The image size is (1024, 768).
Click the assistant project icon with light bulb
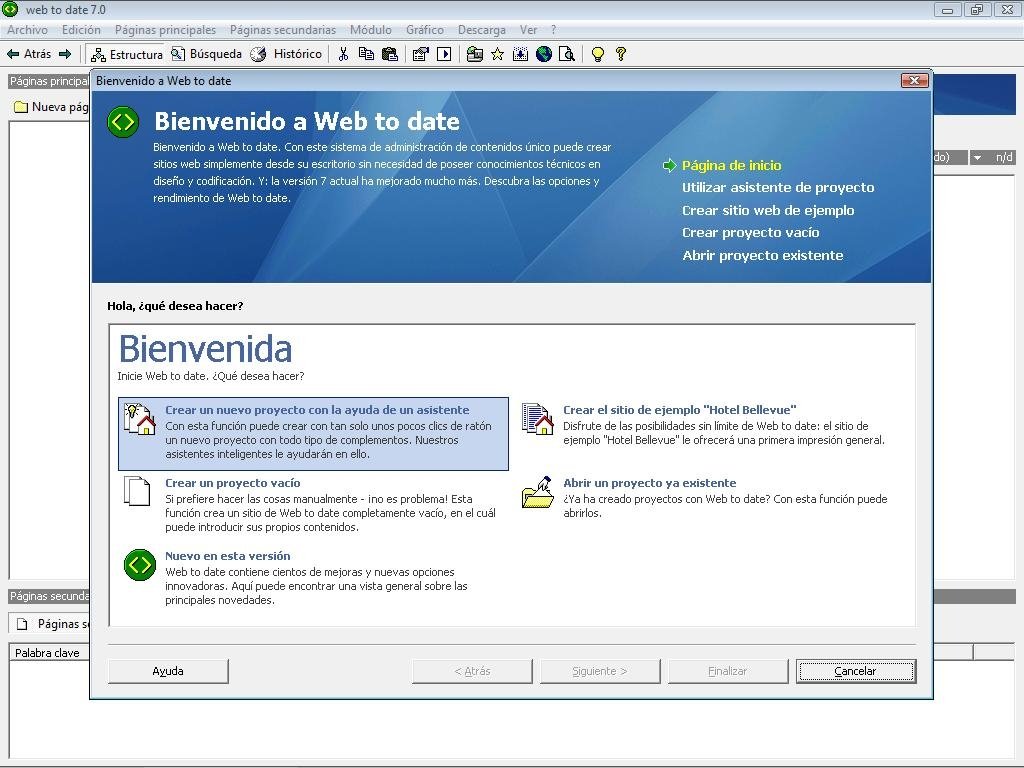140,419
